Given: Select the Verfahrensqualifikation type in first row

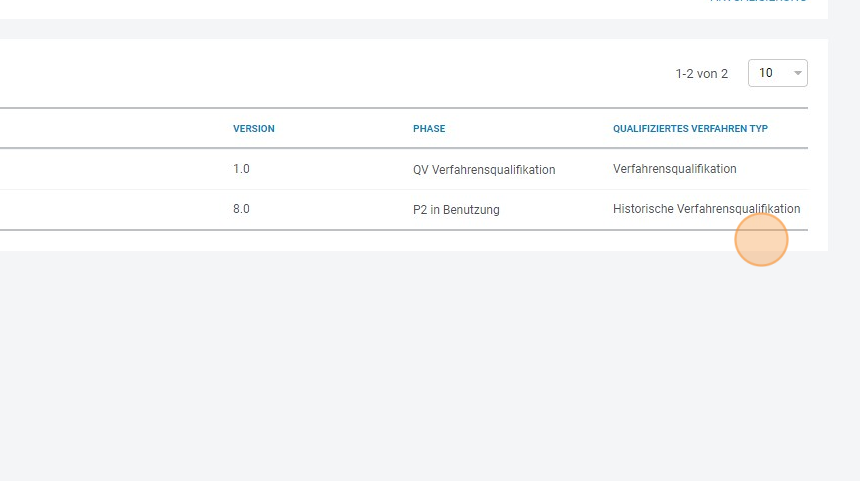Looking at the screenshot, I should (675, 169).
